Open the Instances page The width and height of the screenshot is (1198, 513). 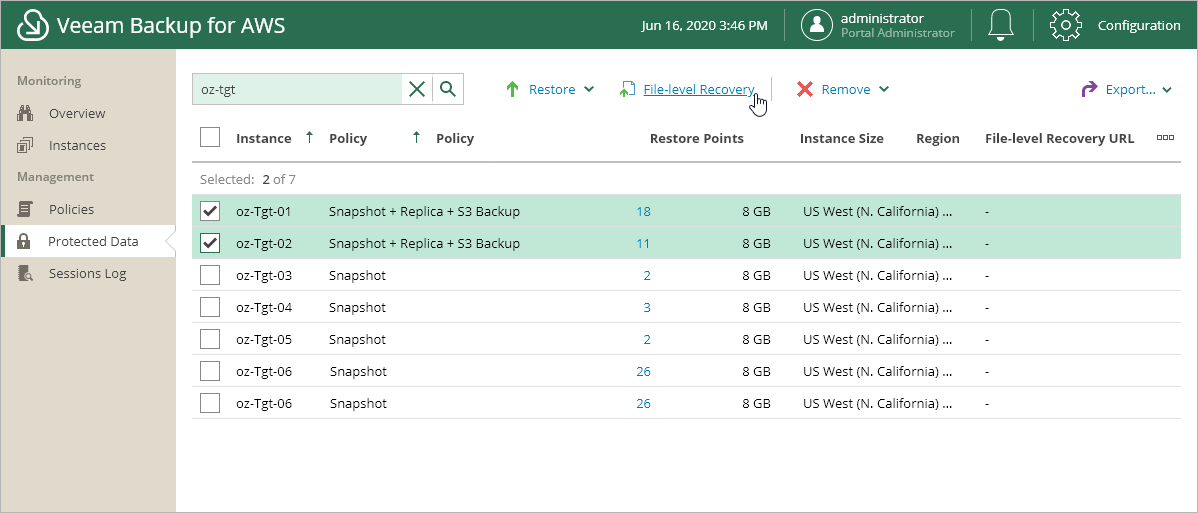point(77,145)
